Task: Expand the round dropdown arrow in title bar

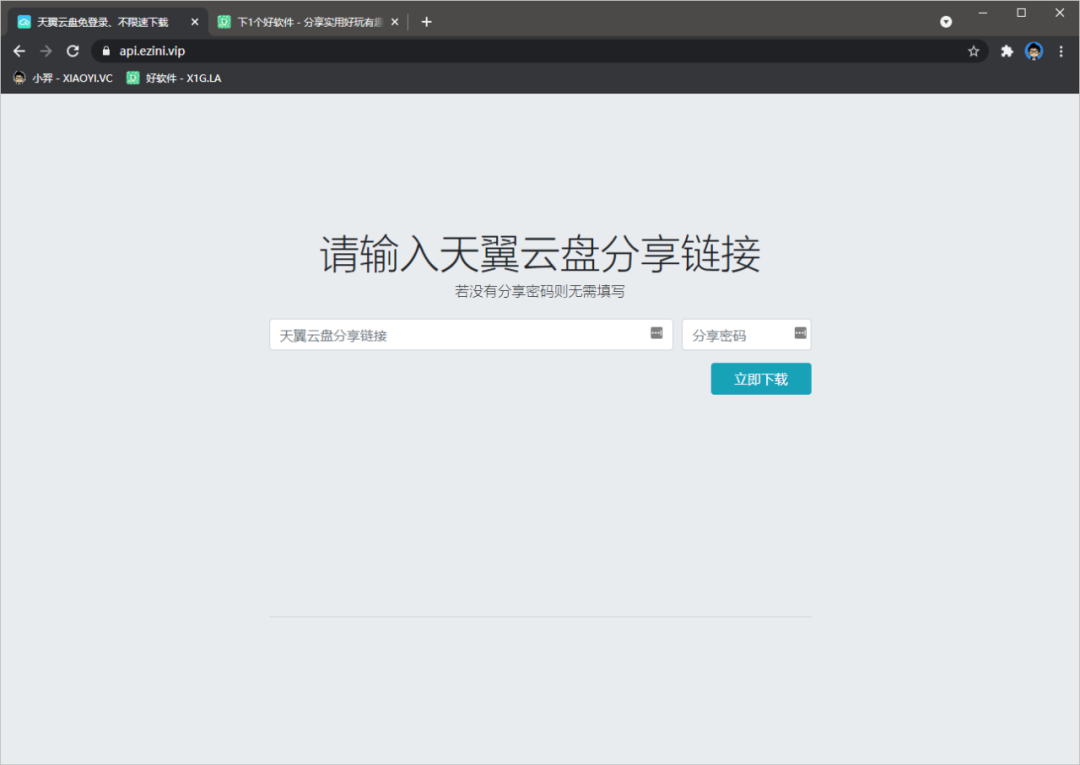Action: pos(946,21)
